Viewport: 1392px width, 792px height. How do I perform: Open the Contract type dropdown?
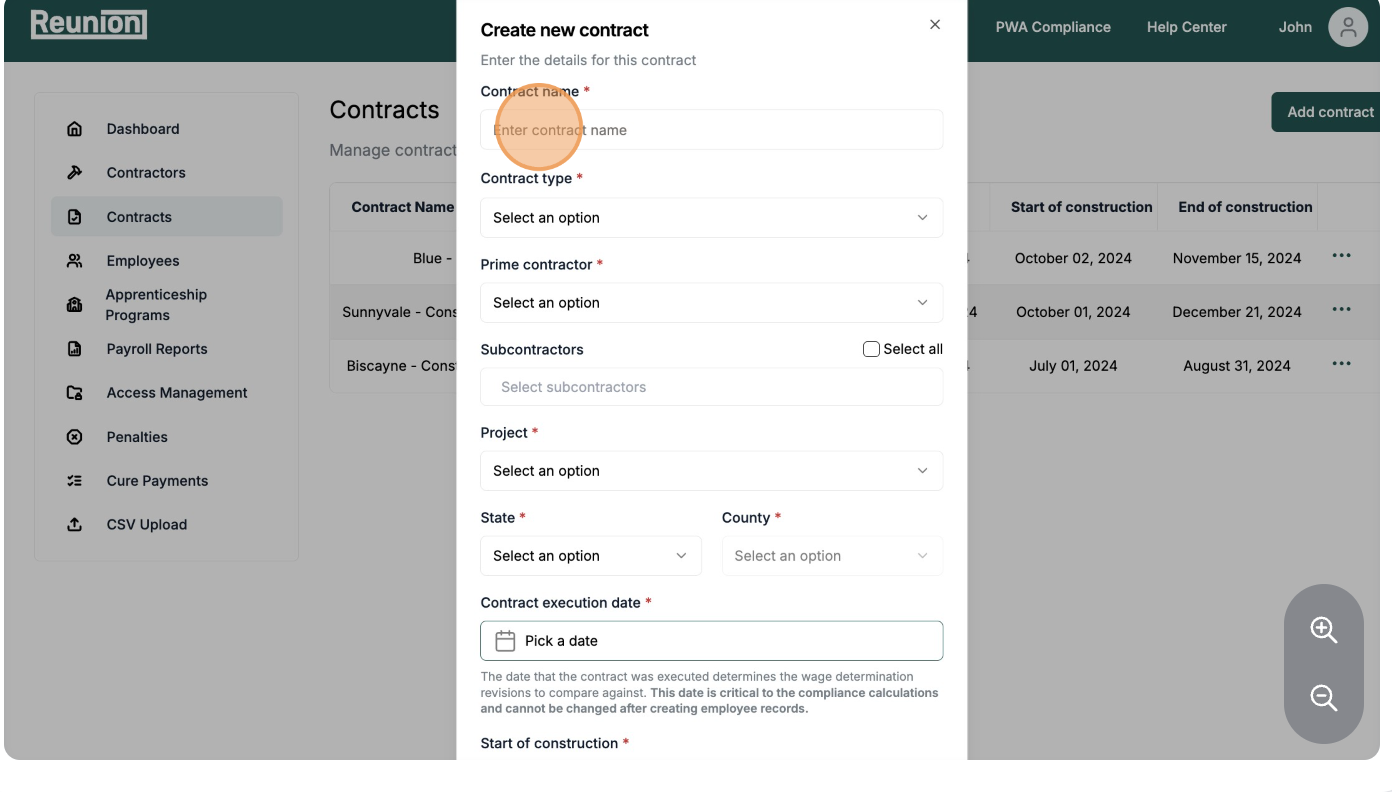click(711, 218)
